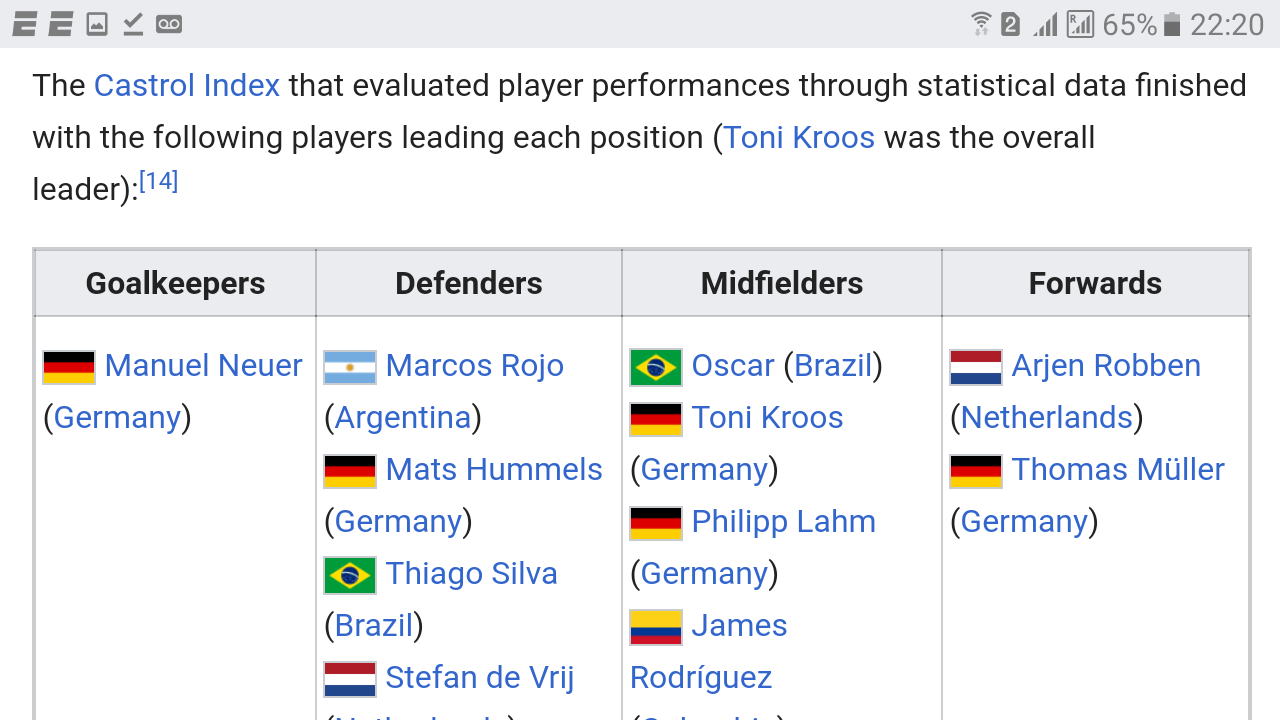Tap the voicemail icon in status bar
The image size is (1280, 720).
click(x=169, y=24)
